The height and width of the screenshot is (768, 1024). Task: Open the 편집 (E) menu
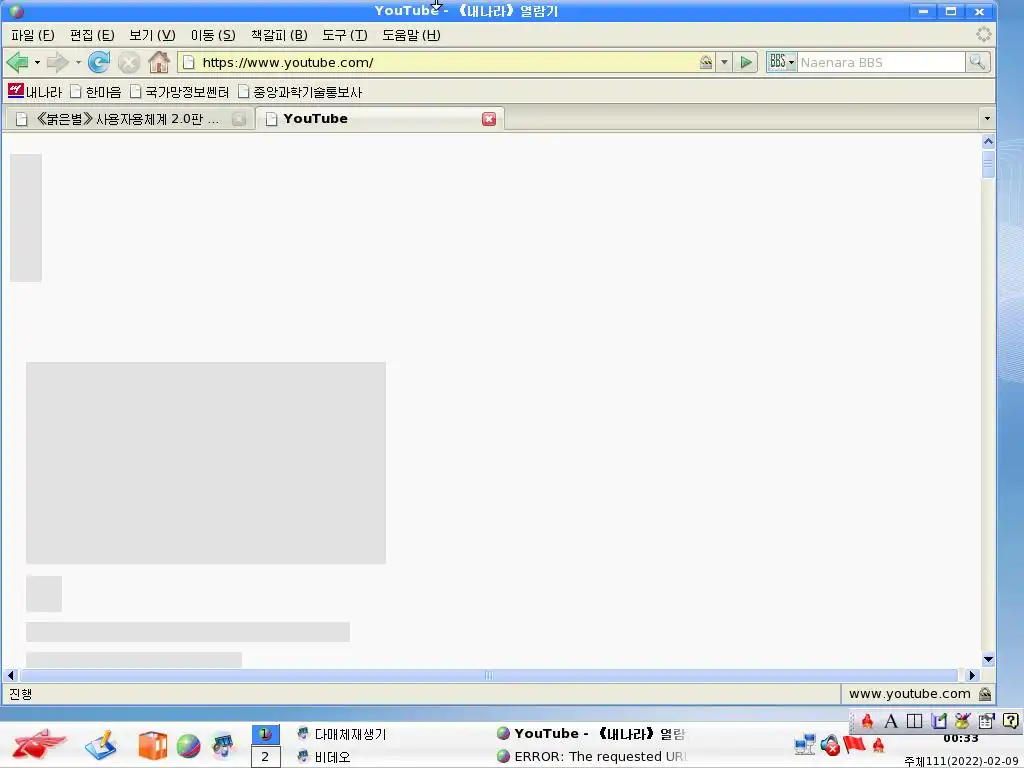pyautogui.click(x=92, y=35)
